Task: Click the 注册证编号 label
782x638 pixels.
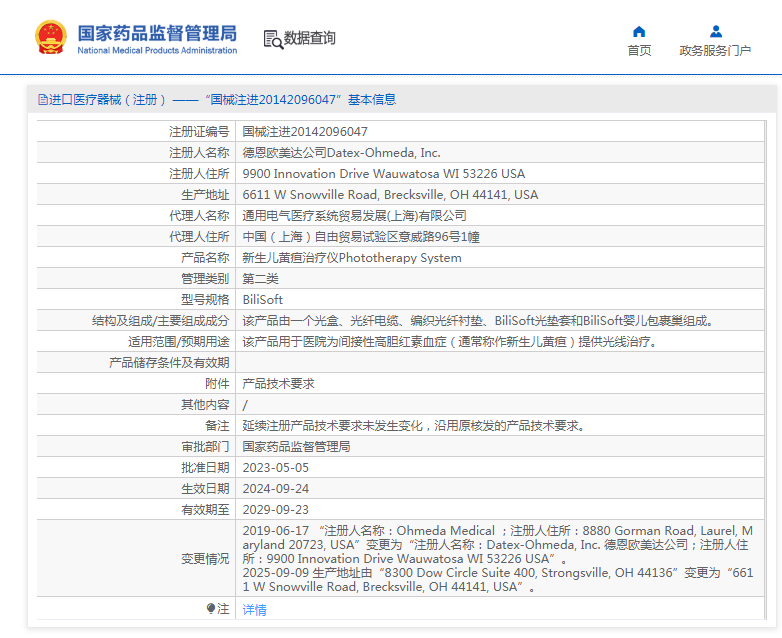Action: 199,132
